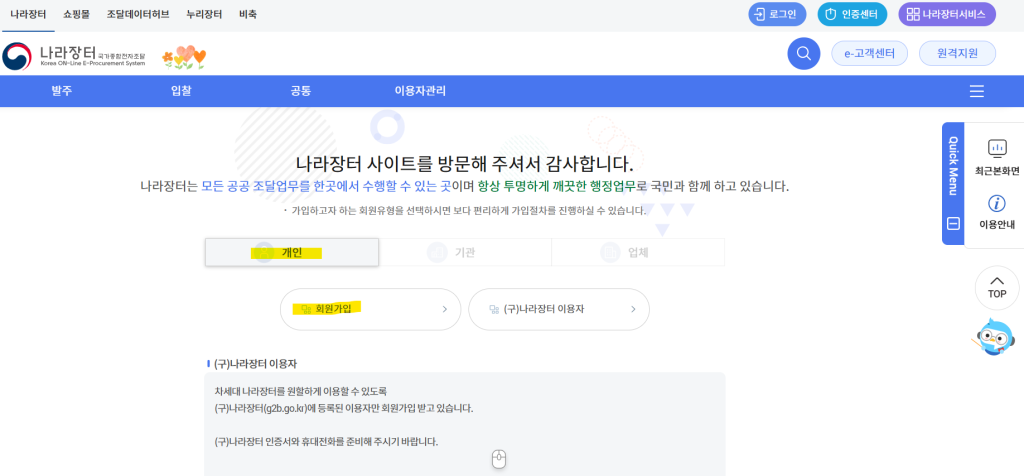Screen dimensions: 1024x476
Task: Open 최근본화면 in Quick Menu
Action: pyautogui.click(x=997, y=157)
